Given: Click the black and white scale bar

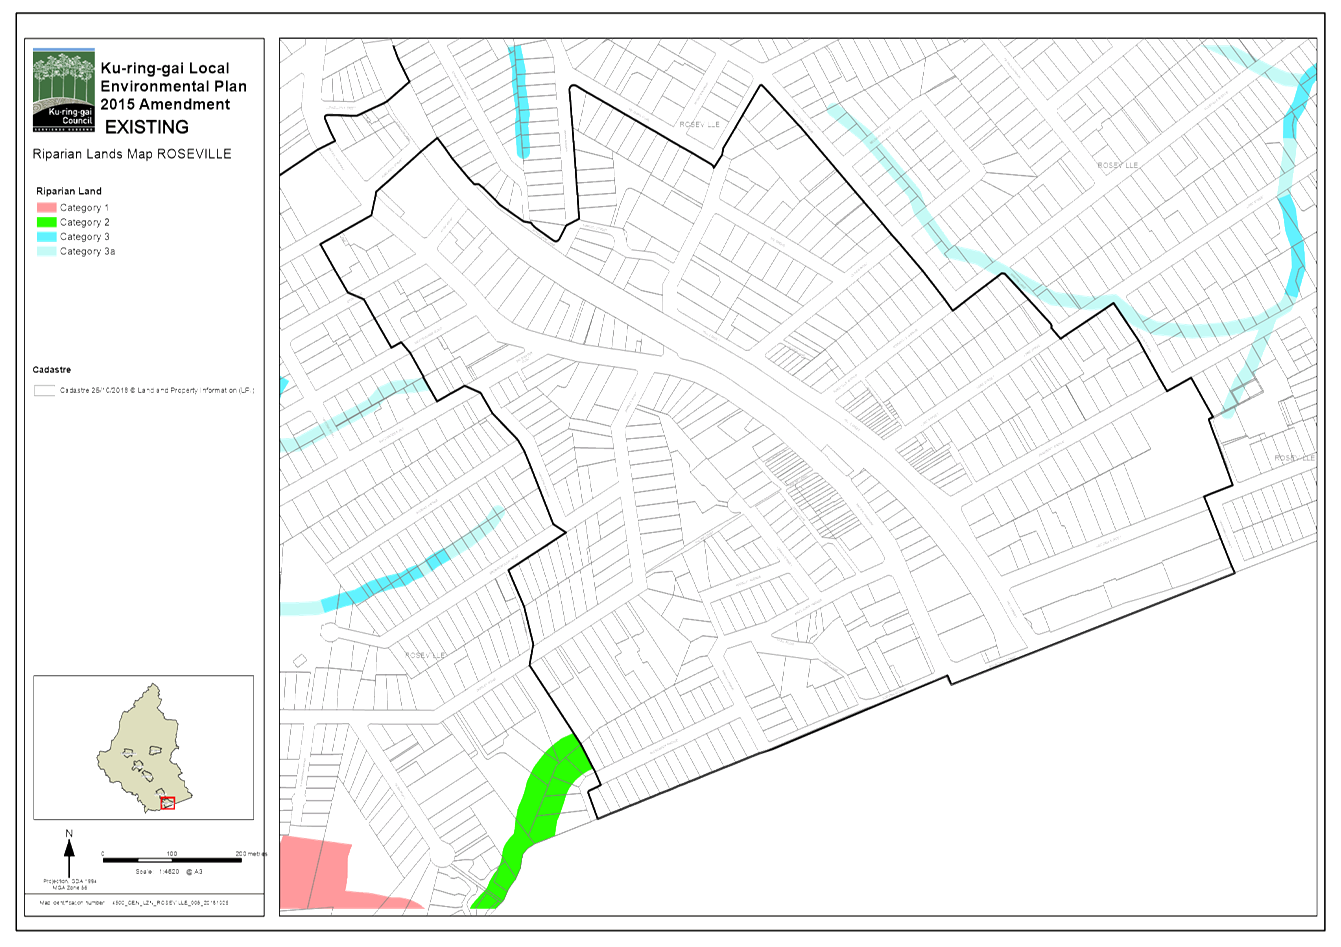Looking at the screenshot, I should pyautogui.click(x=172, y=860).
